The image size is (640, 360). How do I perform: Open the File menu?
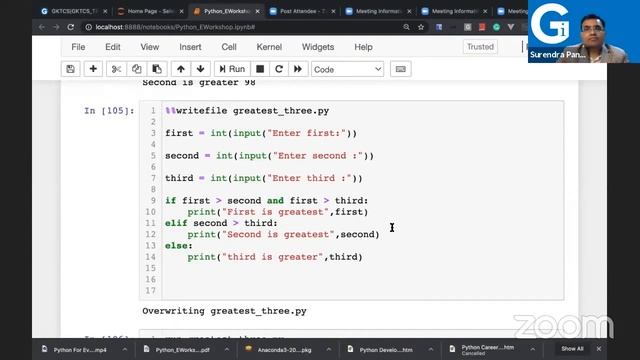point(78,47)
